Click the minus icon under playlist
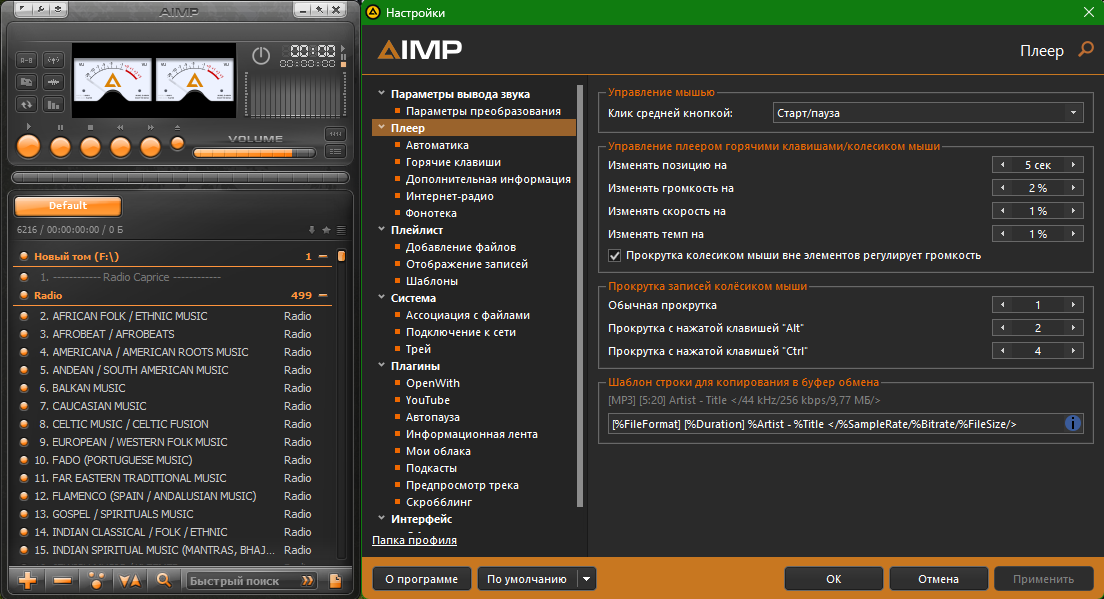Screen dimensions: 1104x599 [x=62, y=580]
